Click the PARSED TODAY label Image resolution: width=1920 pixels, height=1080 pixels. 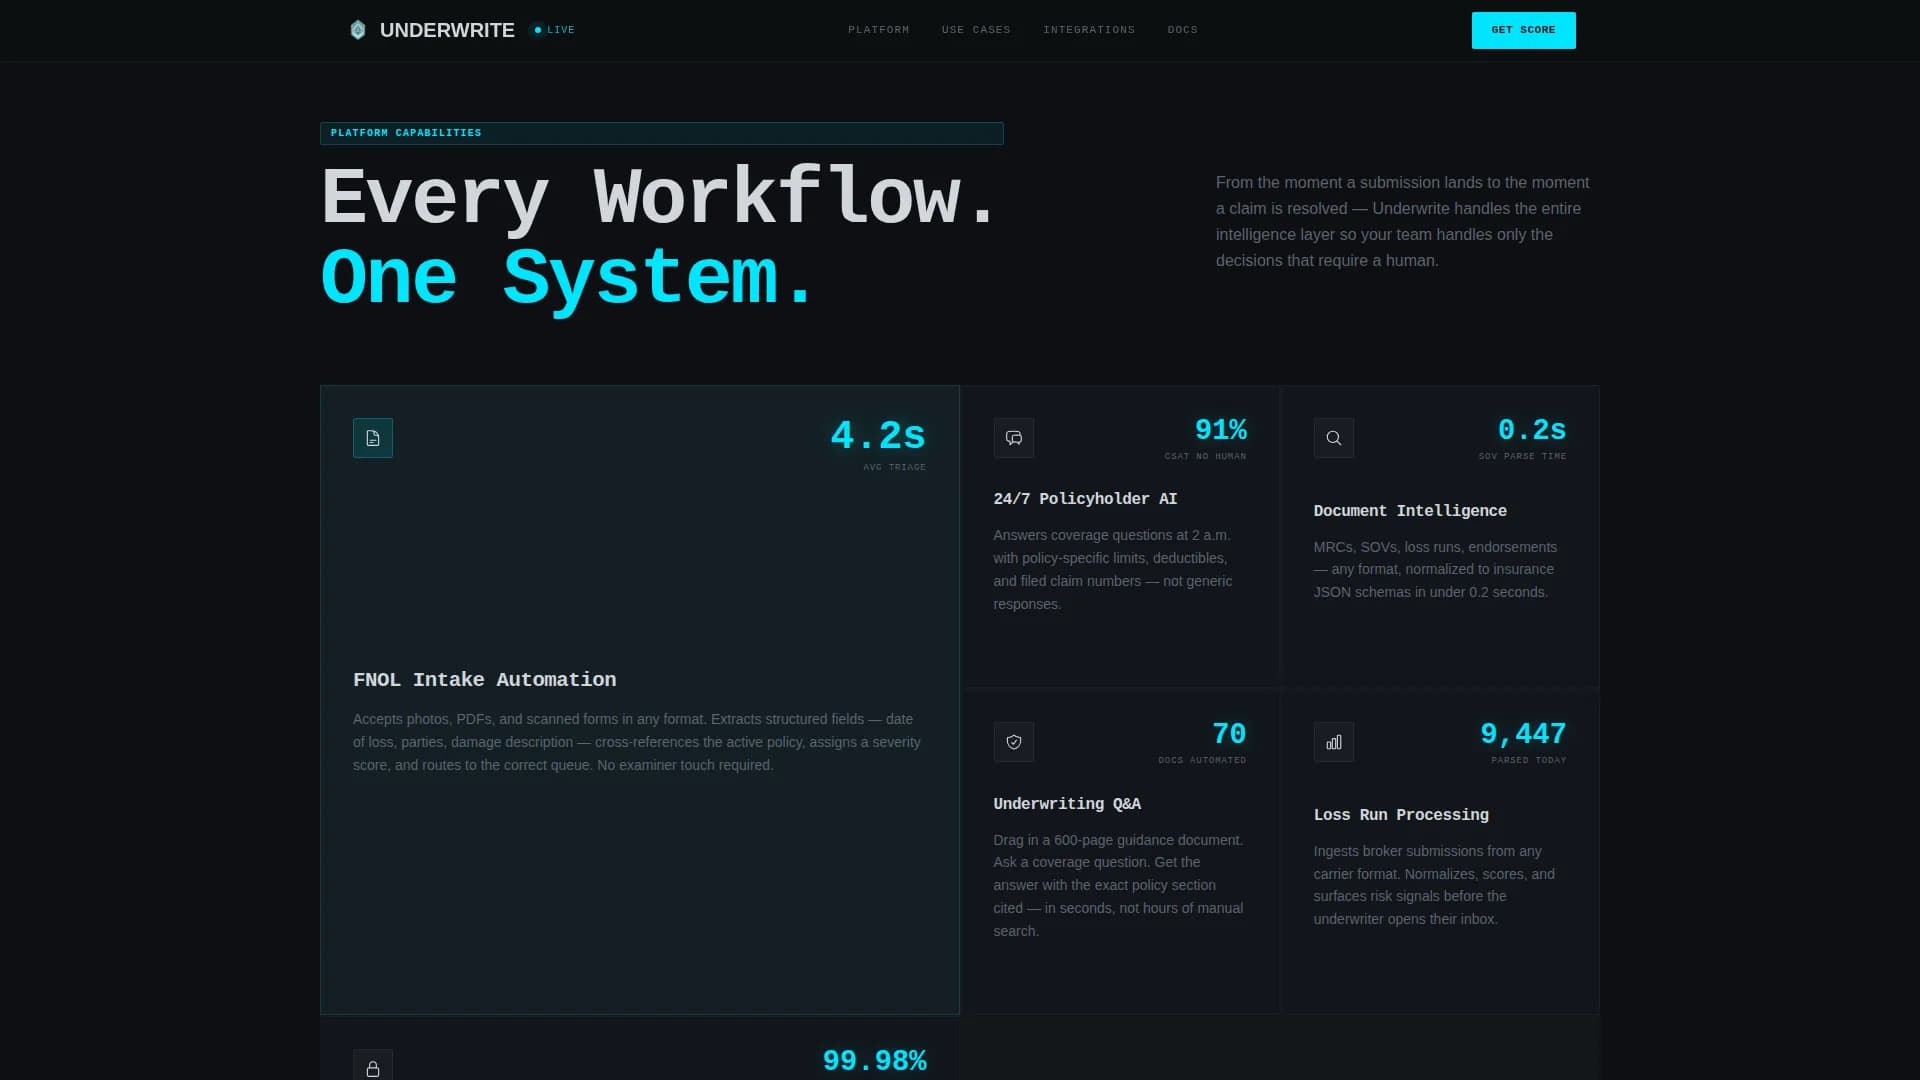[x=1528, y=760]
